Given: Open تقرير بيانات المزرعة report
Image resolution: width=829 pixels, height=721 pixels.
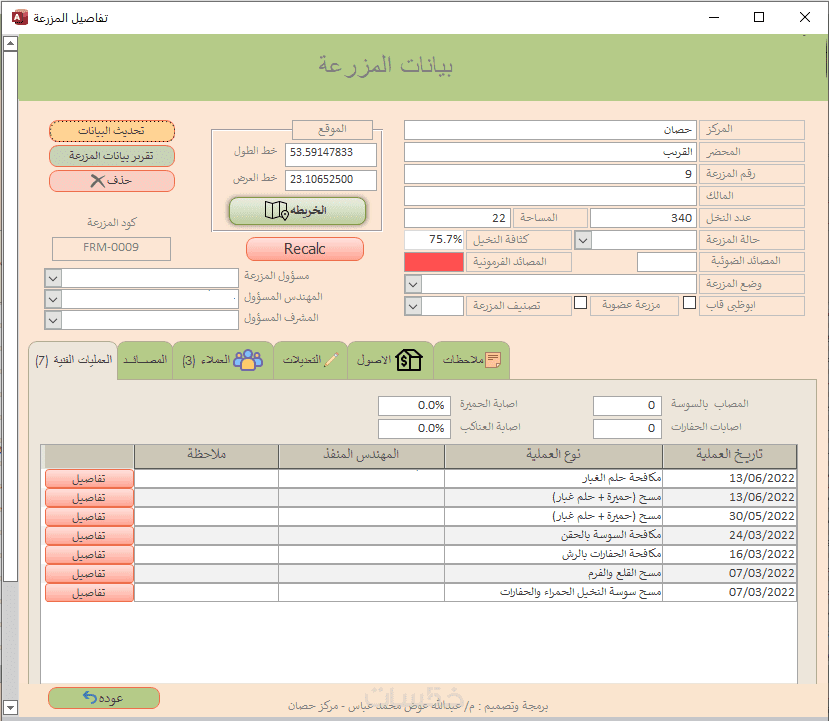Looking at the screenshot, I should [x=112, y=156].
